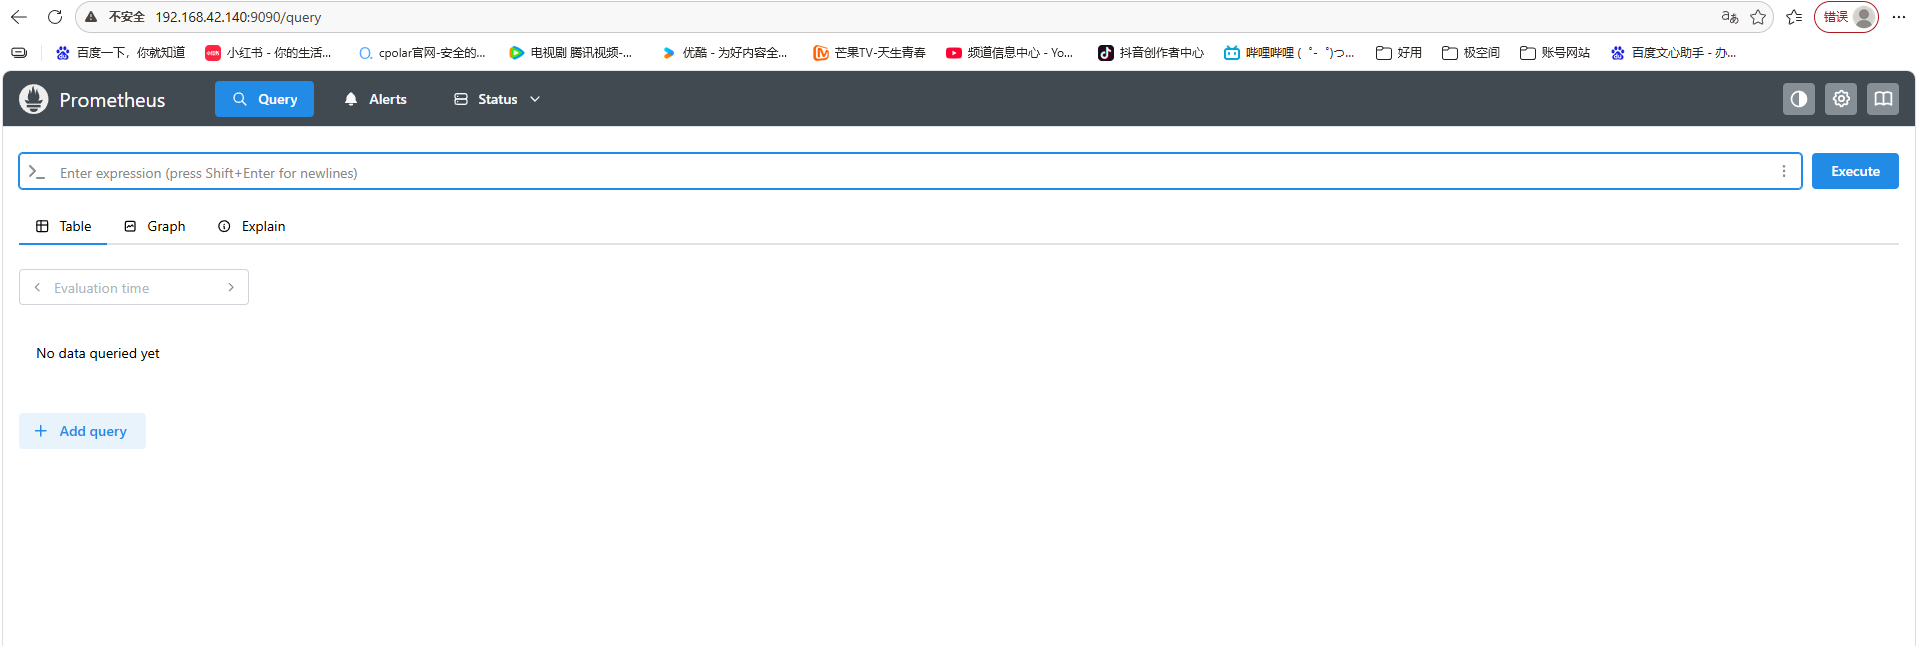This screenshot has height=646, width=1918.
Task: Click the Add query button
Action: pos(82,431)
